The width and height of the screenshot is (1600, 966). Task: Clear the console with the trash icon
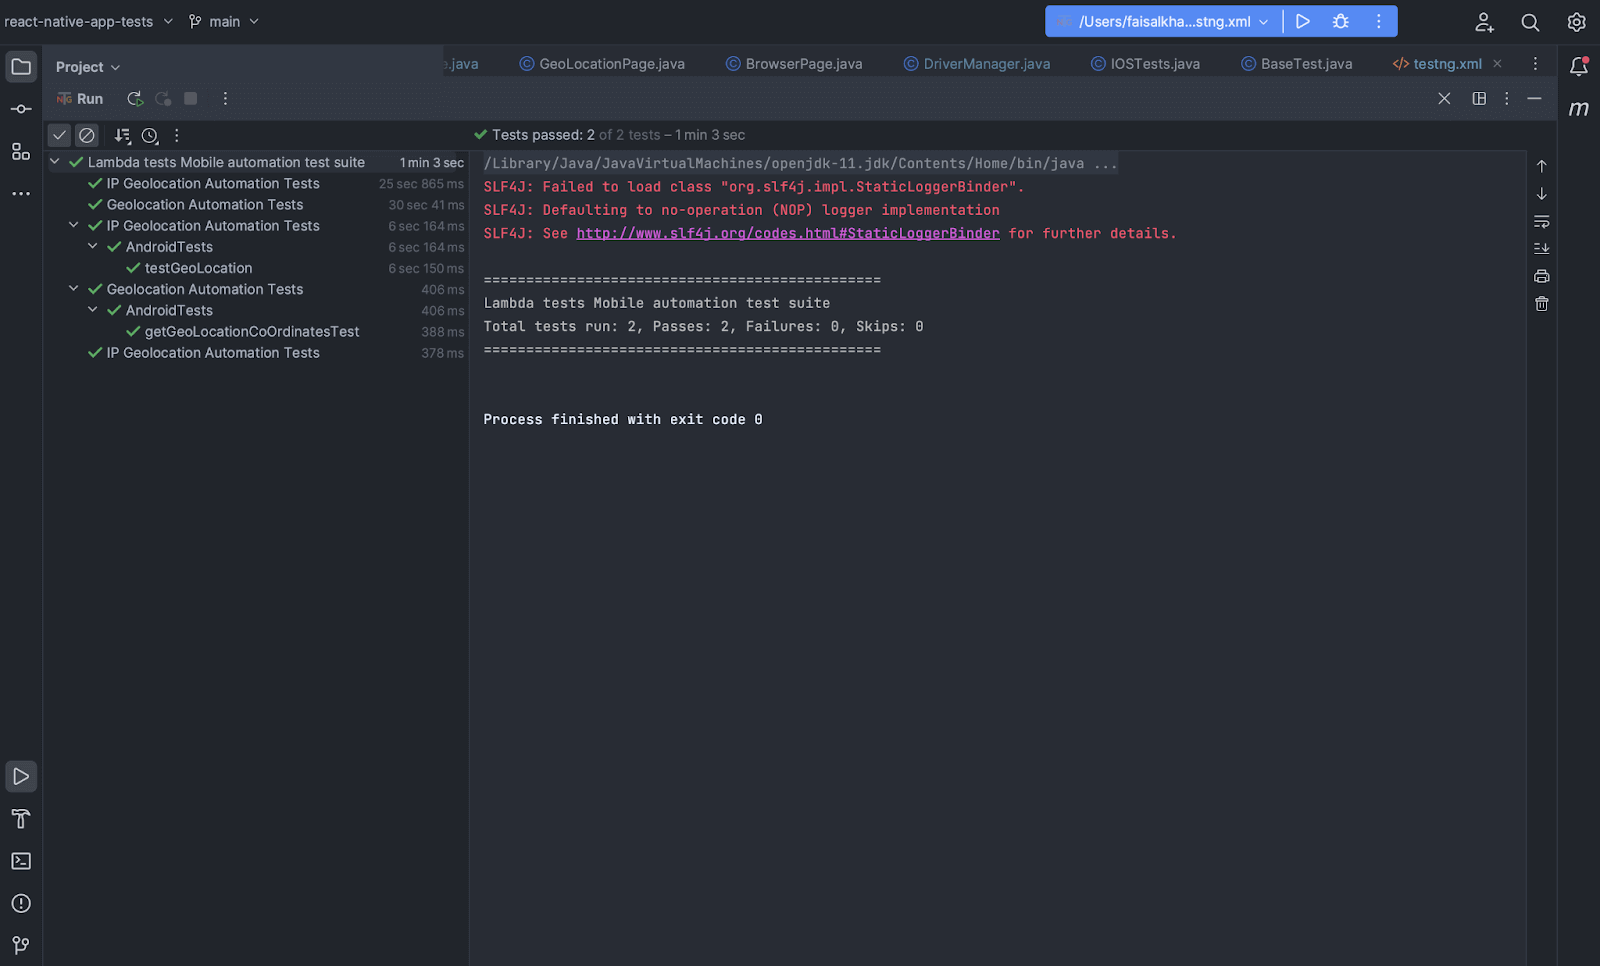[x=1541, y=303]
